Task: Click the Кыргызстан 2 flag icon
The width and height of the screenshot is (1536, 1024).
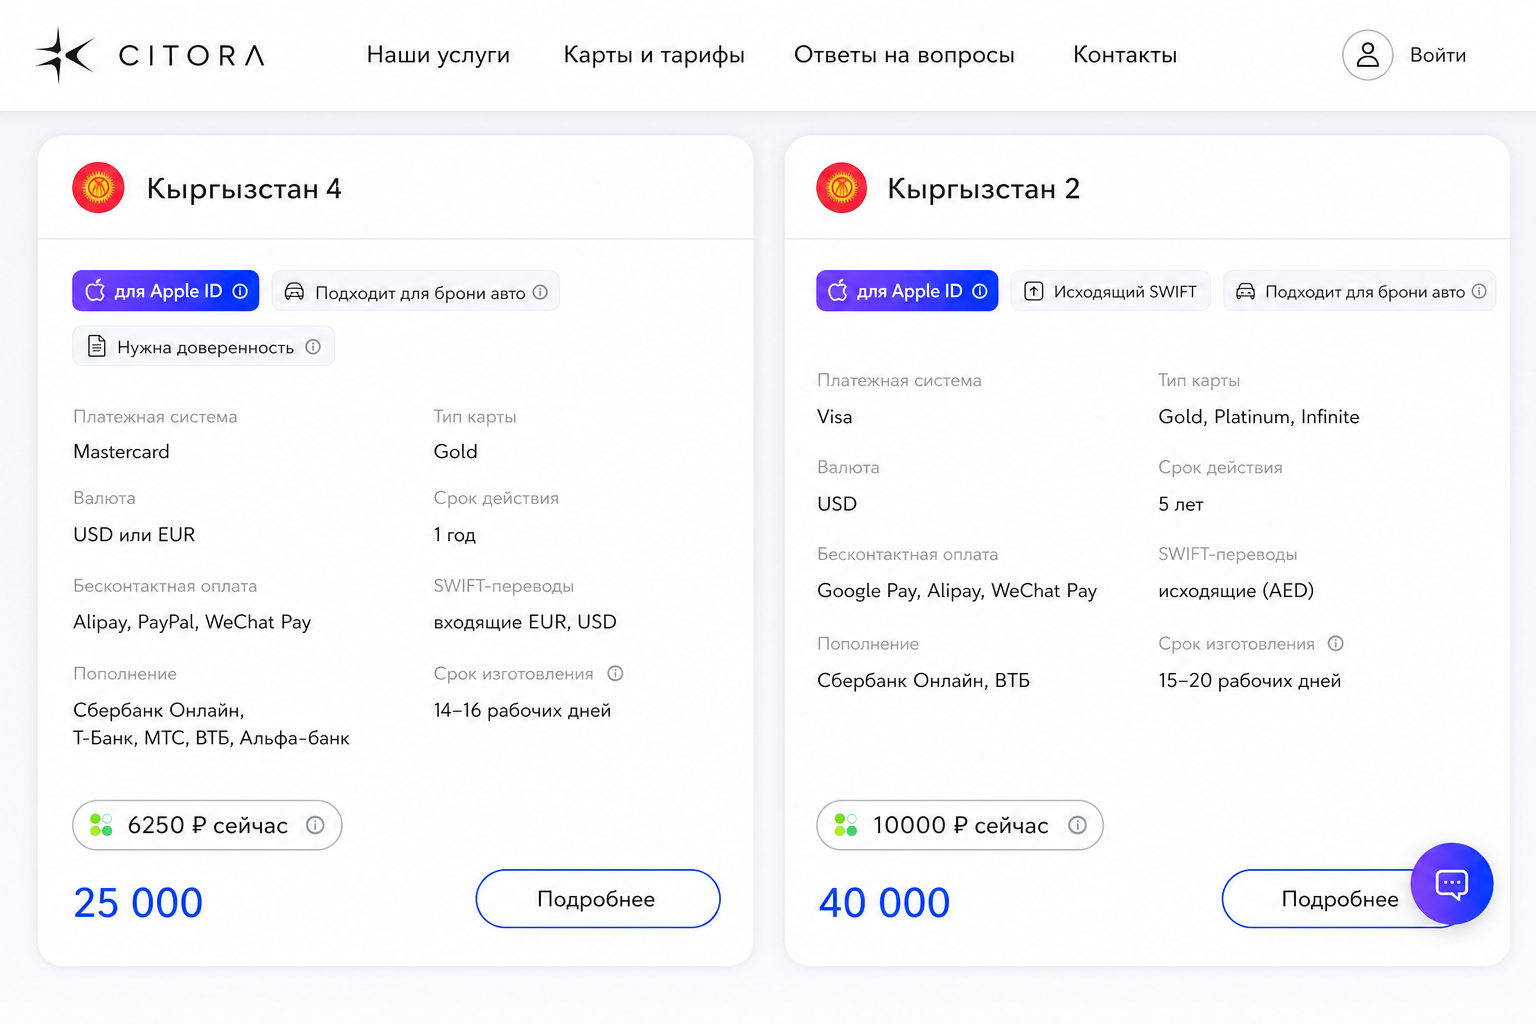Action: point(842,188)
